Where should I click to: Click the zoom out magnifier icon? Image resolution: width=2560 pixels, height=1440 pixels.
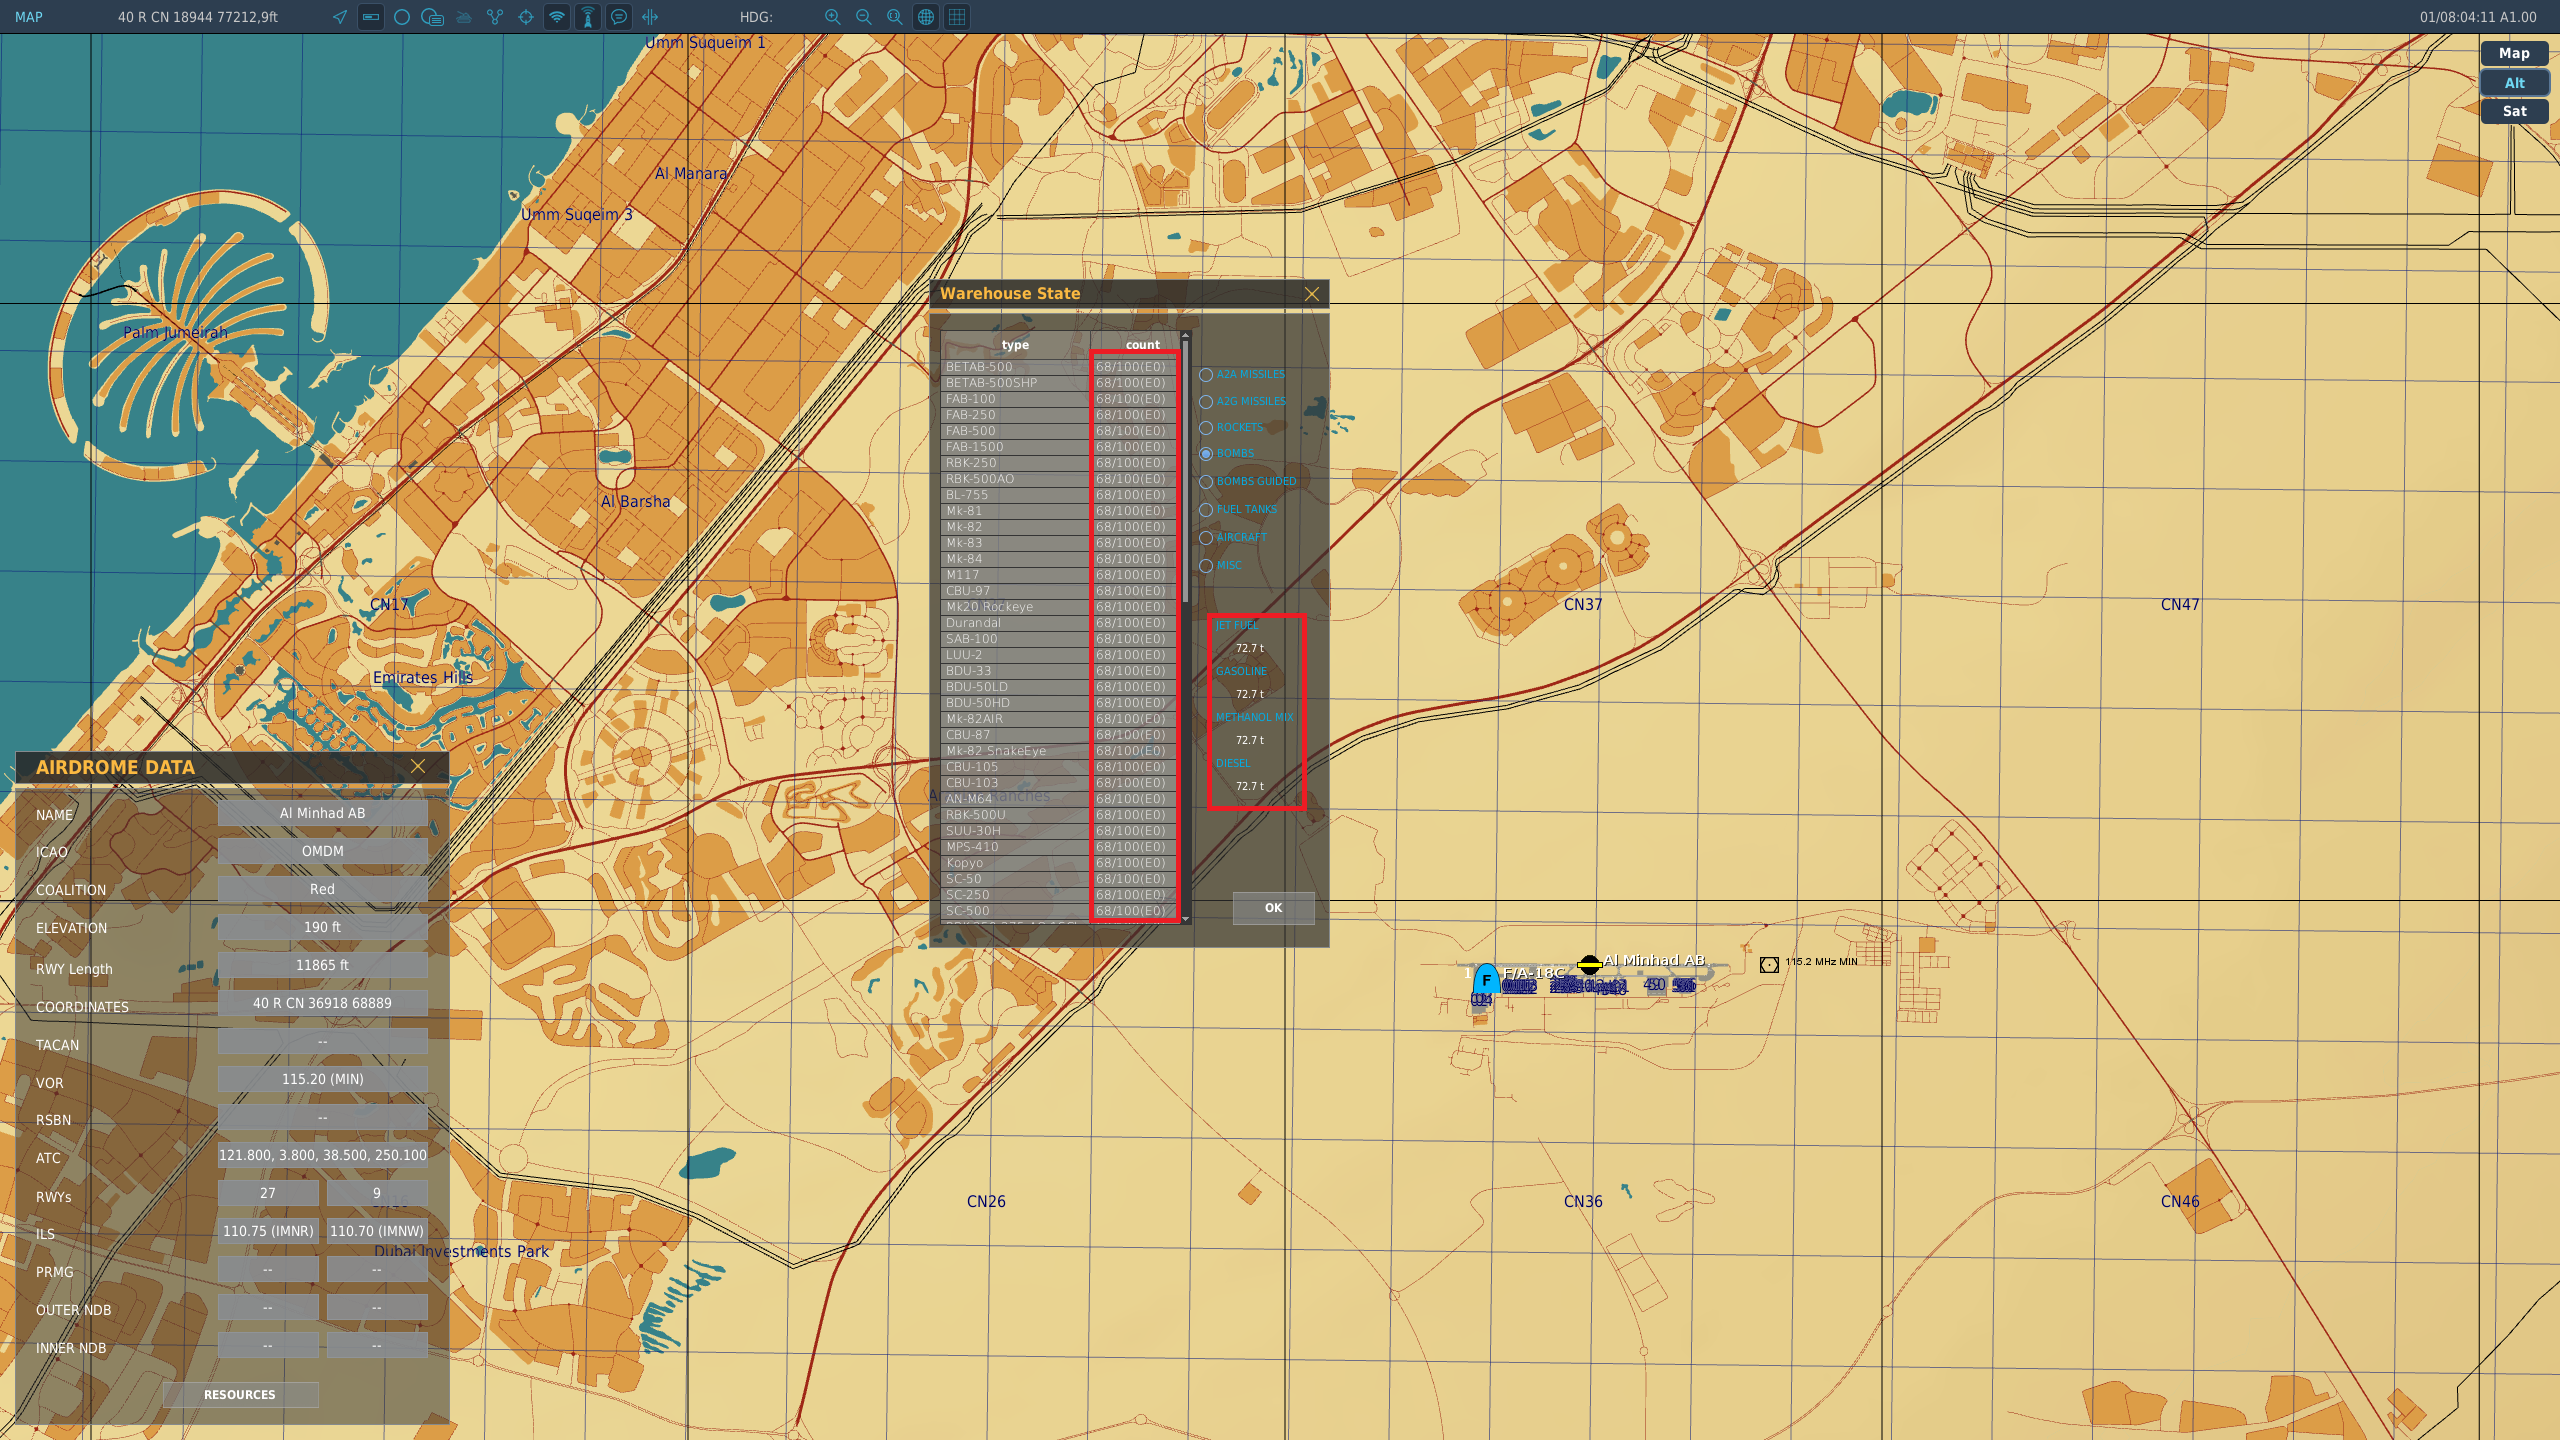pos(864,17)
